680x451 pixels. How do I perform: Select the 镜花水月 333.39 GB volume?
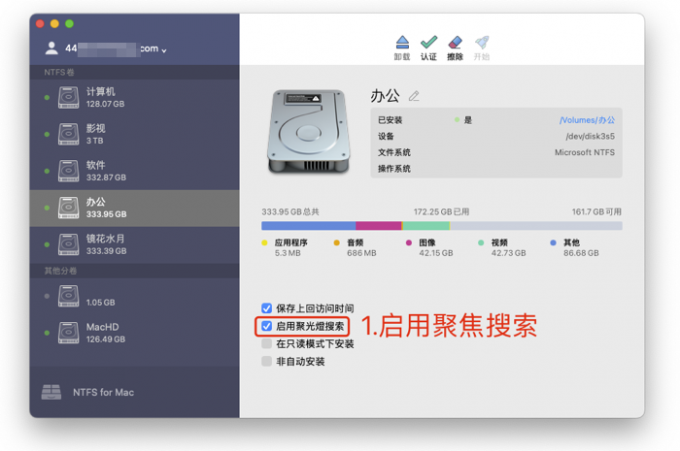point(134,245)
